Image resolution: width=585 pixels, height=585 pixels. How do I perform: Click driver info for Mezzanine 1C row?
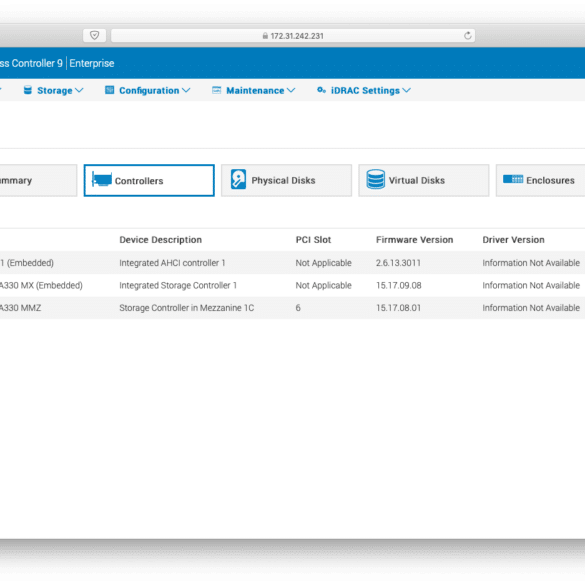pyautogui.click(x=531, y=308)
